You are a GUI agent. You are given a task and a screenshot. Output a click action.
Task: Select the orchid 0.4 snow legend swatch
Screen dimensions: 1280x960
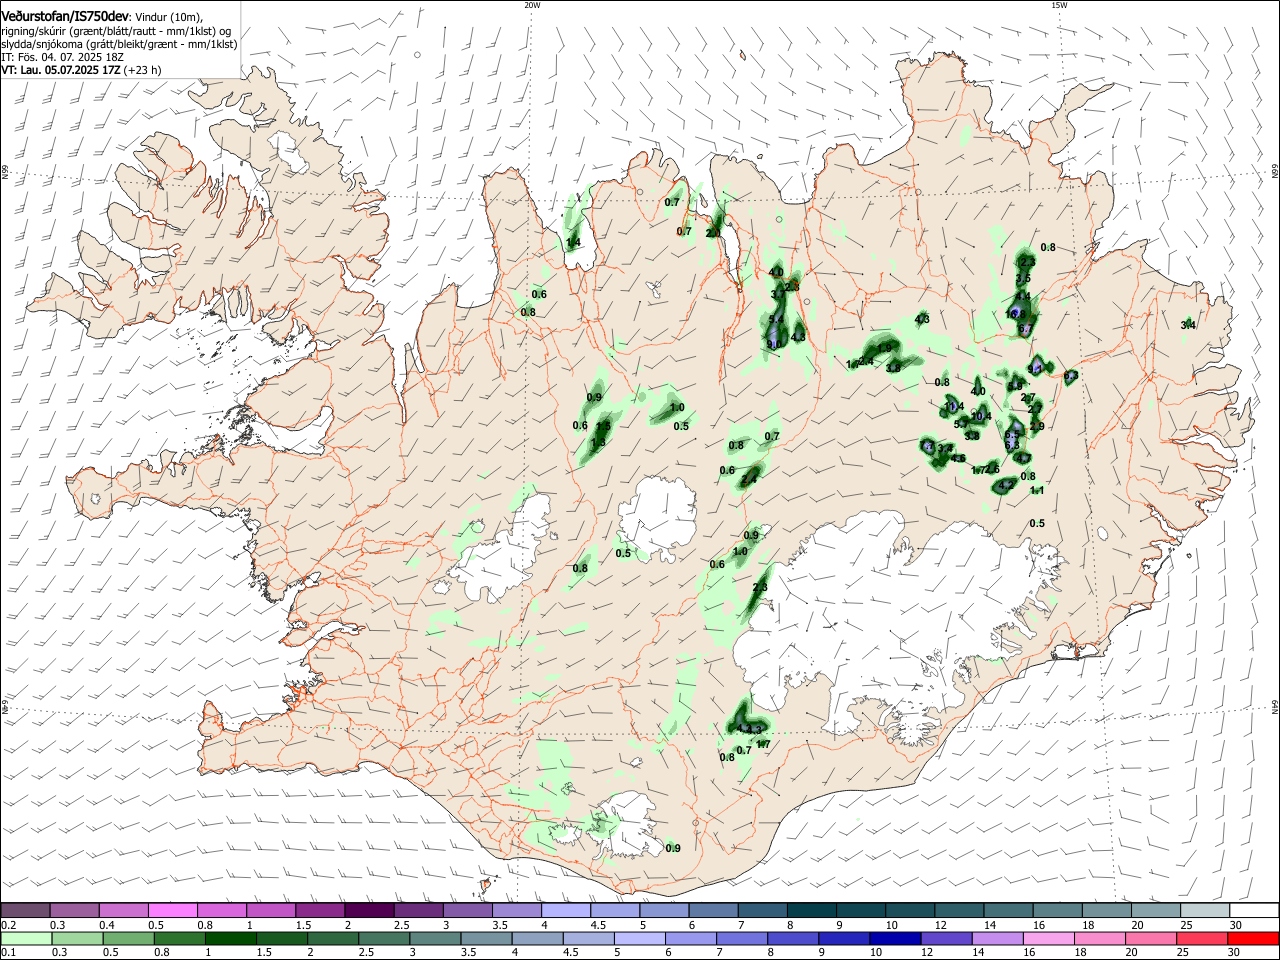point(124,911)
